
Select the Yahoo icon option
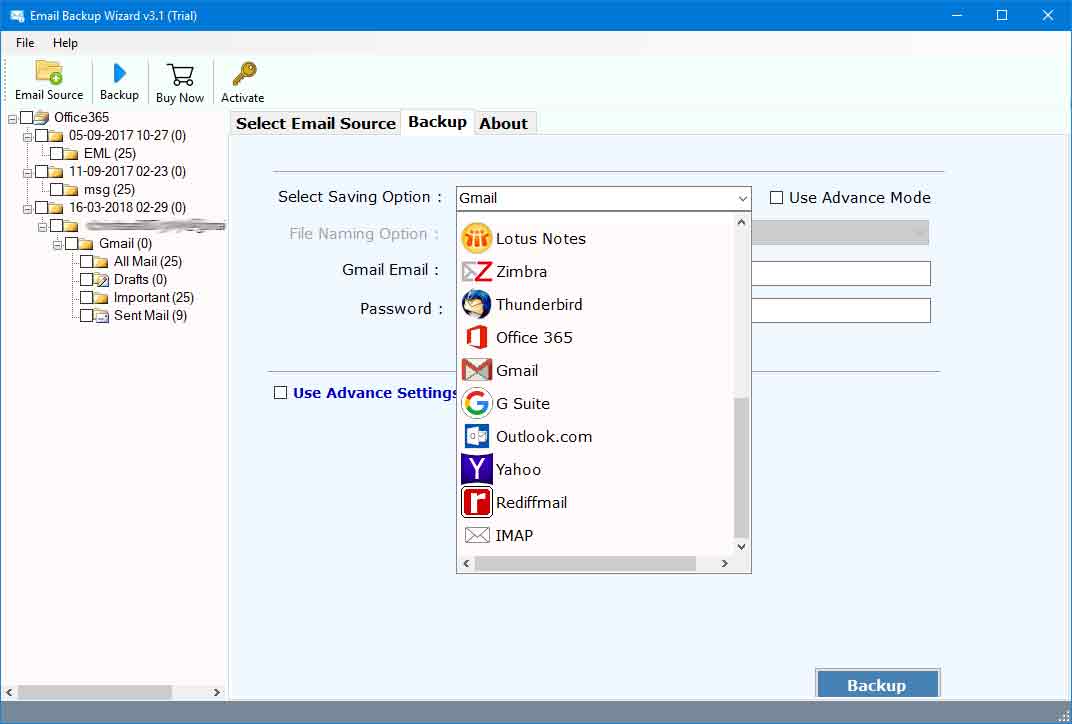(477, 469)
